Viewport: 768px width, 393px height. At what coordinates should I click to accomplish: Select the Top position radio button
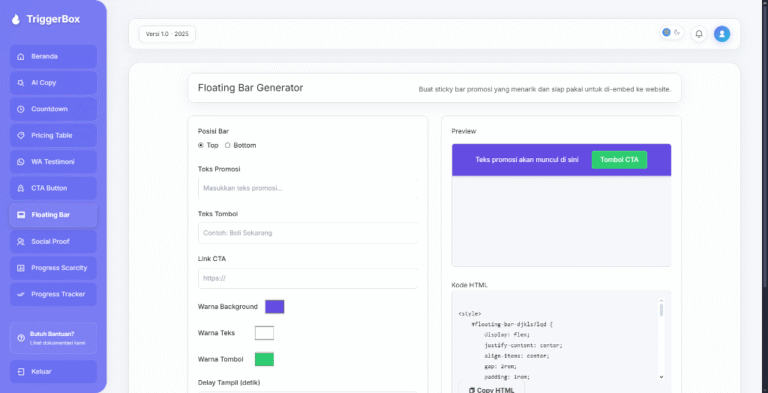point(201,146)
